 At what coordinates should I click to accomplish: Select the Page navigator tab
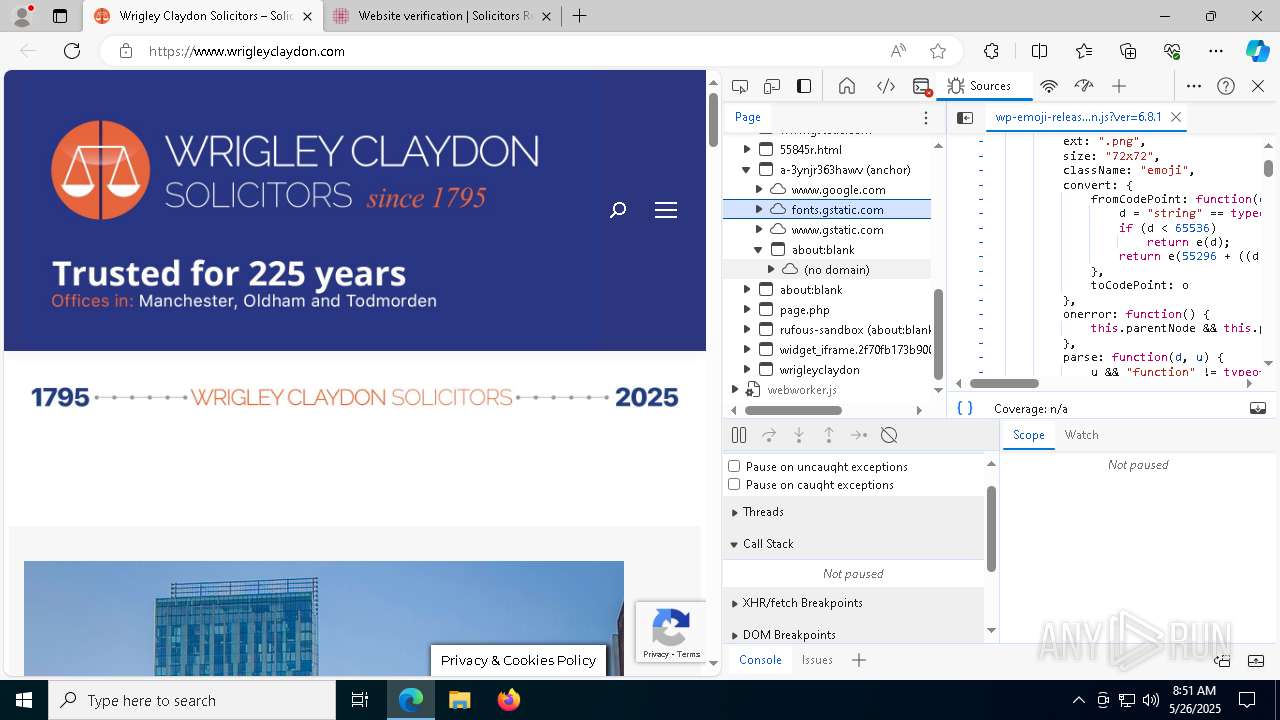pos(748,117)
